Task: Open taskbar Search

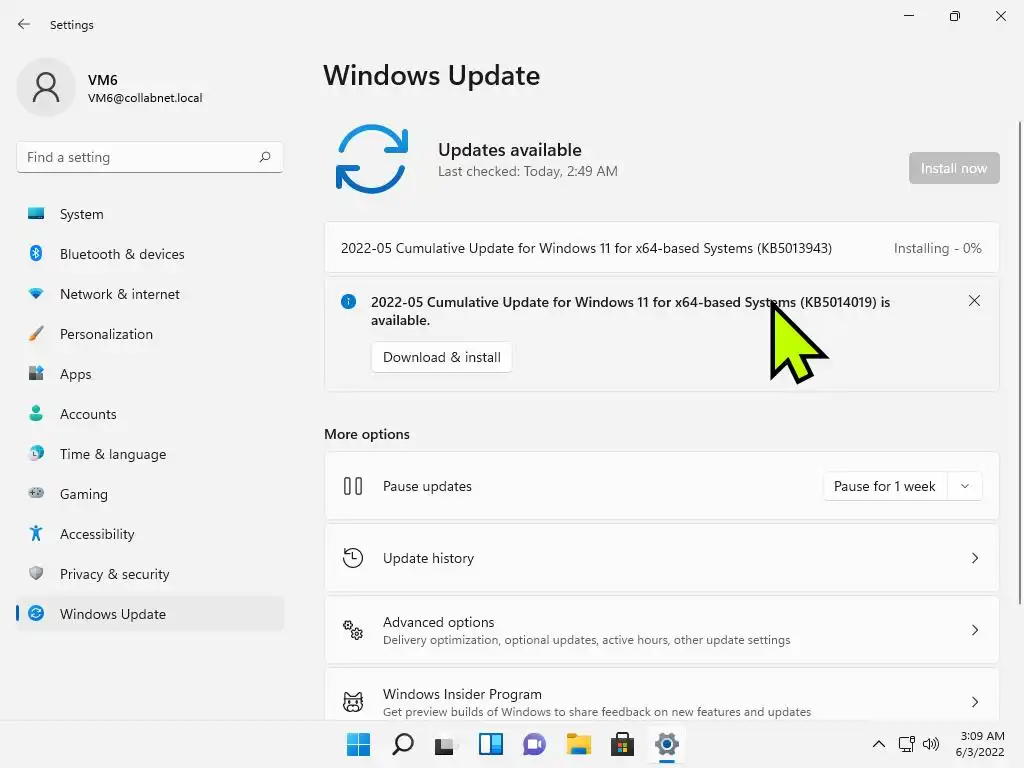Action: [402, 744]
